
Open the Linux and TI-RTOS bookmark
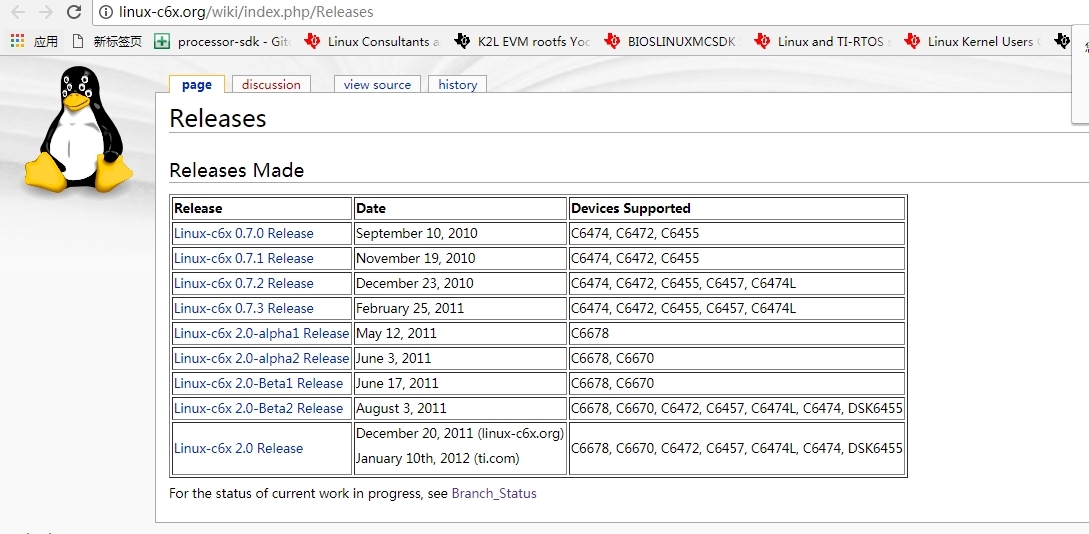click(820, 41)
